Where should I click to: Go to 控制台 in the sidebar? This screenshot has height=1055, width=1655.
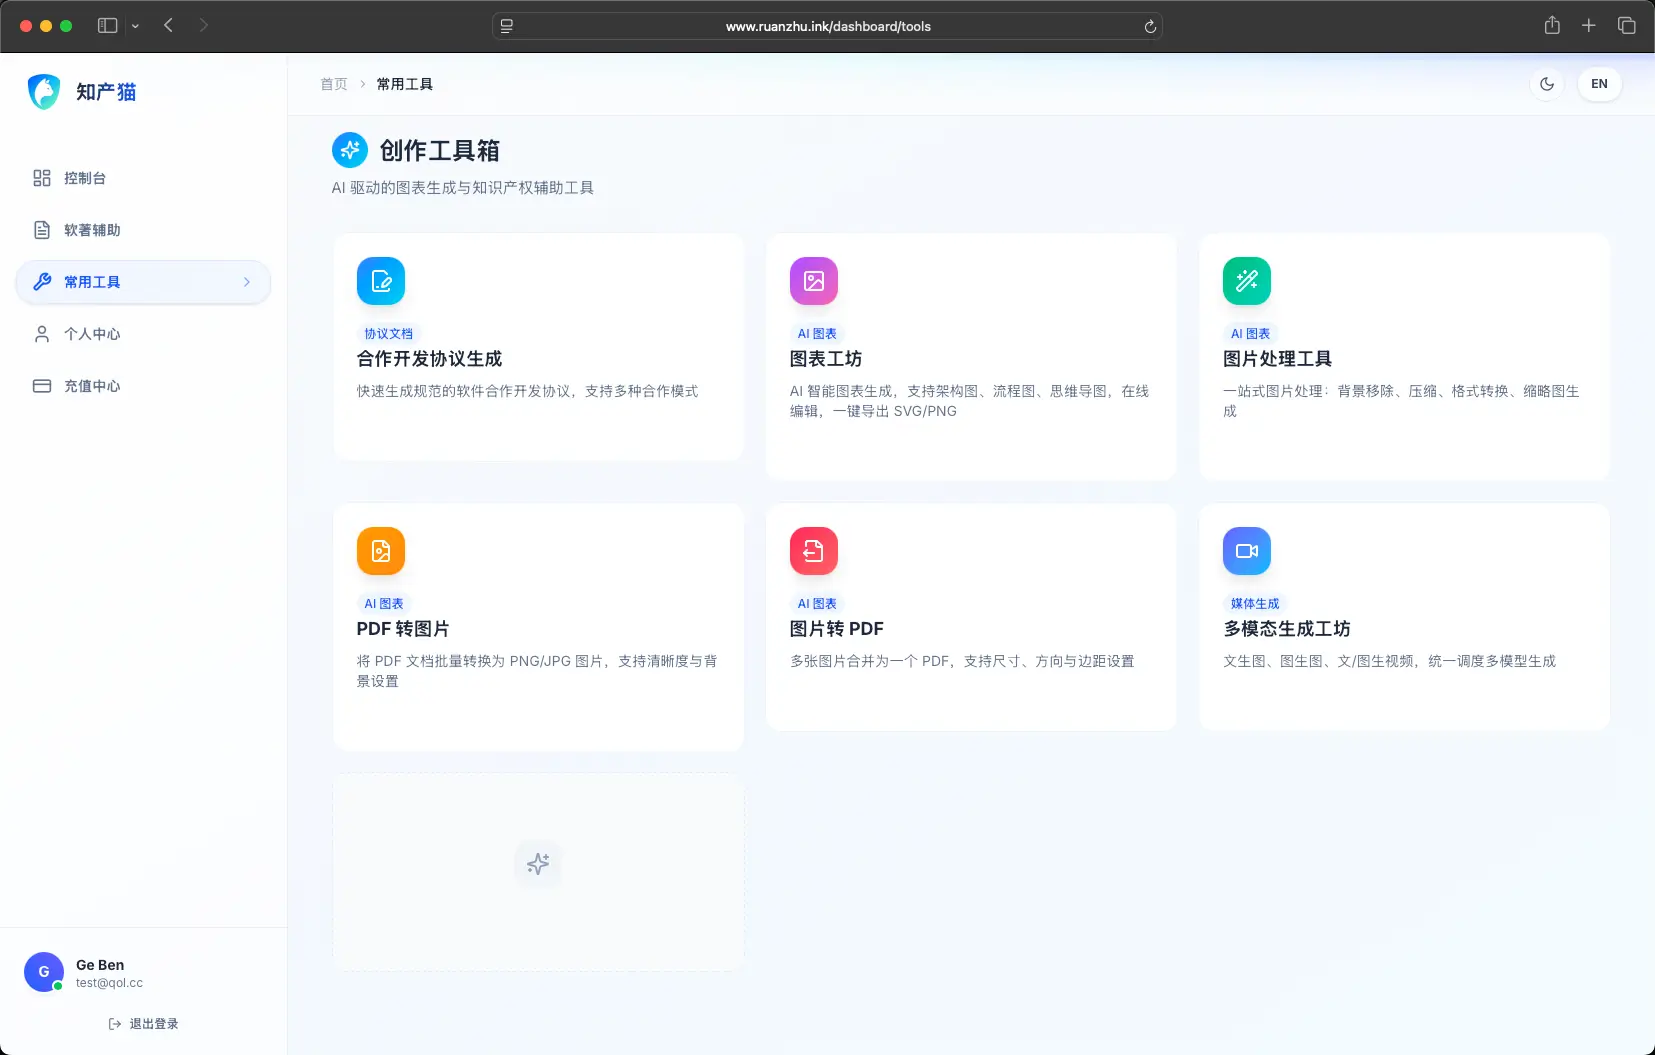click(x=85, y=178)
